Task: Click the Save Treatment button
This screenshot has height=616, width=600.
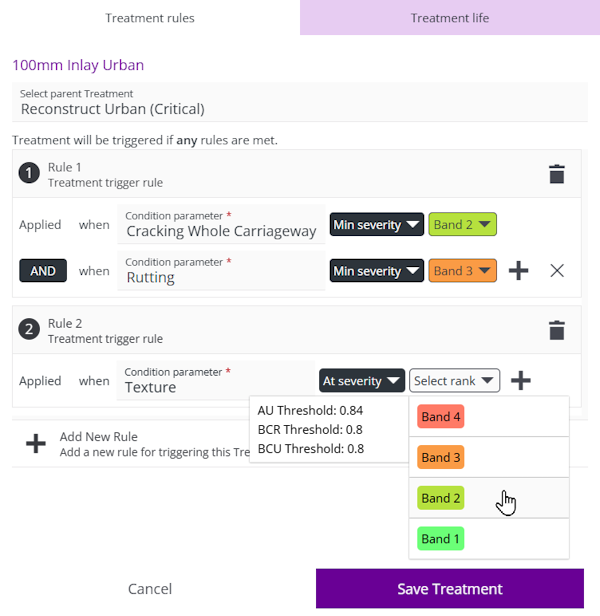Action: [x=449, y=589]
